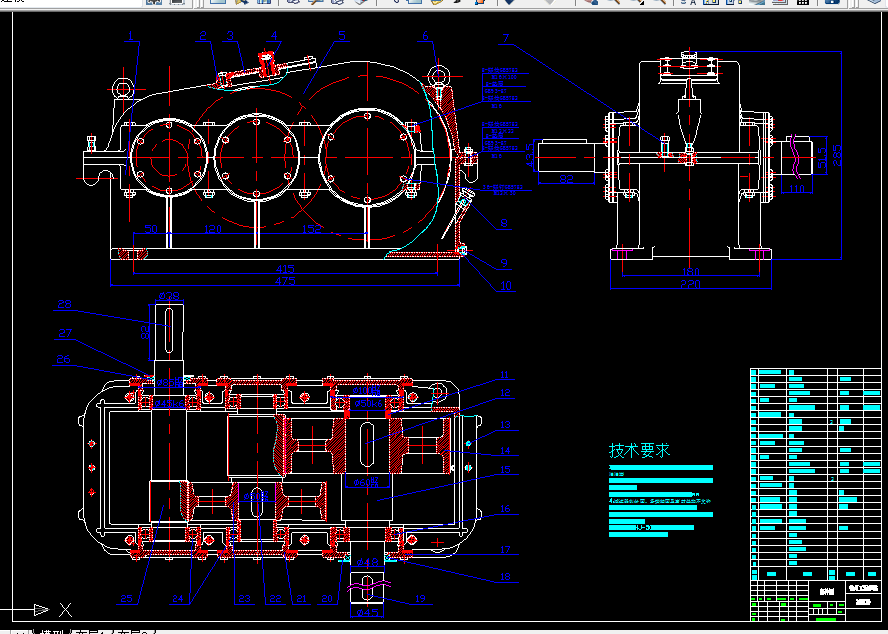
Task: Select part callout number 26
Action: (x=63, y=359)
